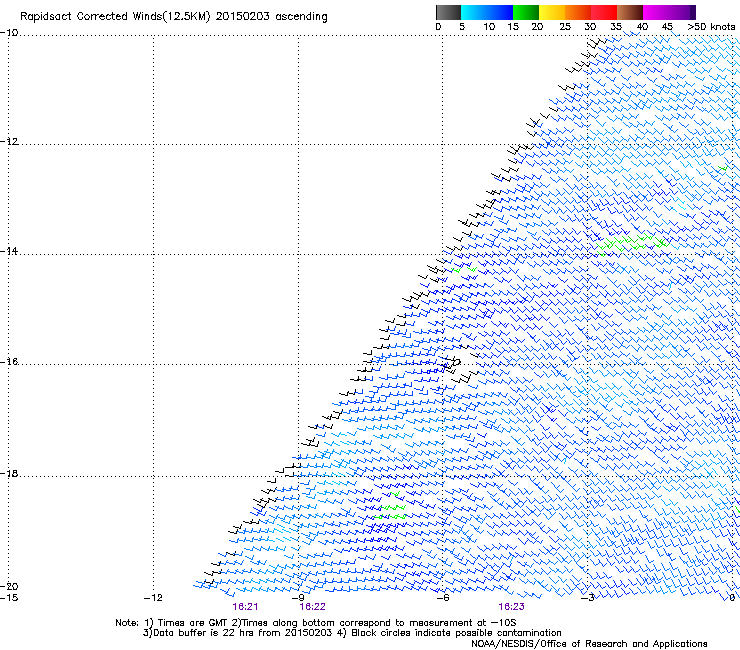Pick the blue 5–15 knots legend gradient

(x=487, y=12)
